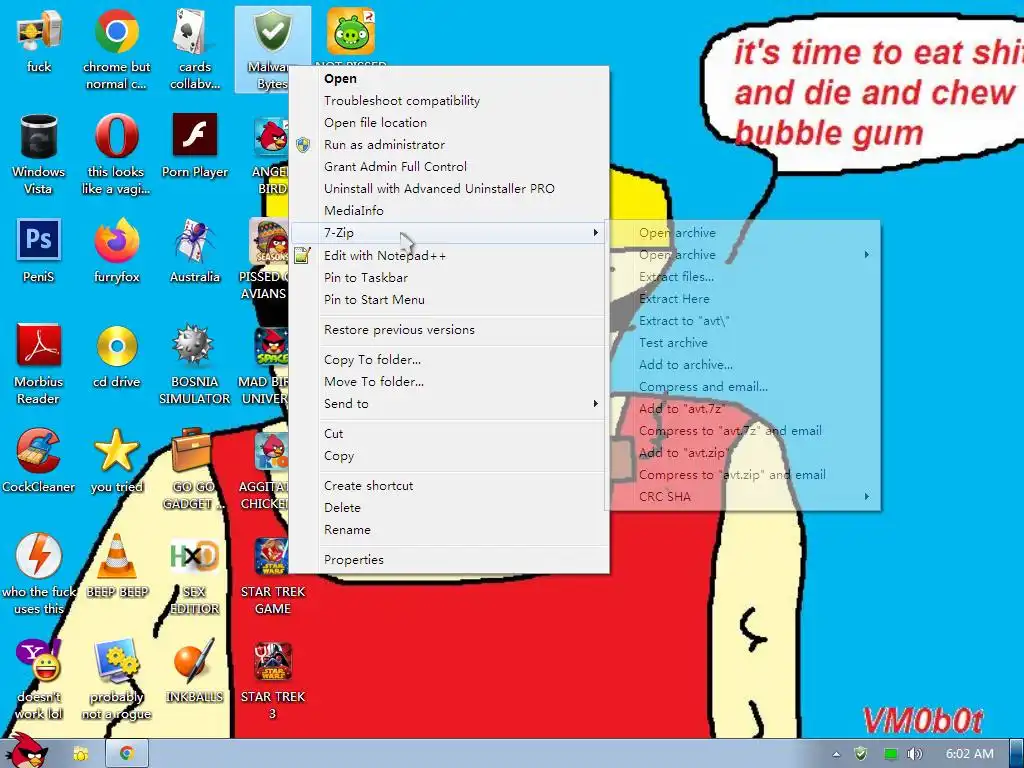Click the volume speaker tray icon

(915, 754)
